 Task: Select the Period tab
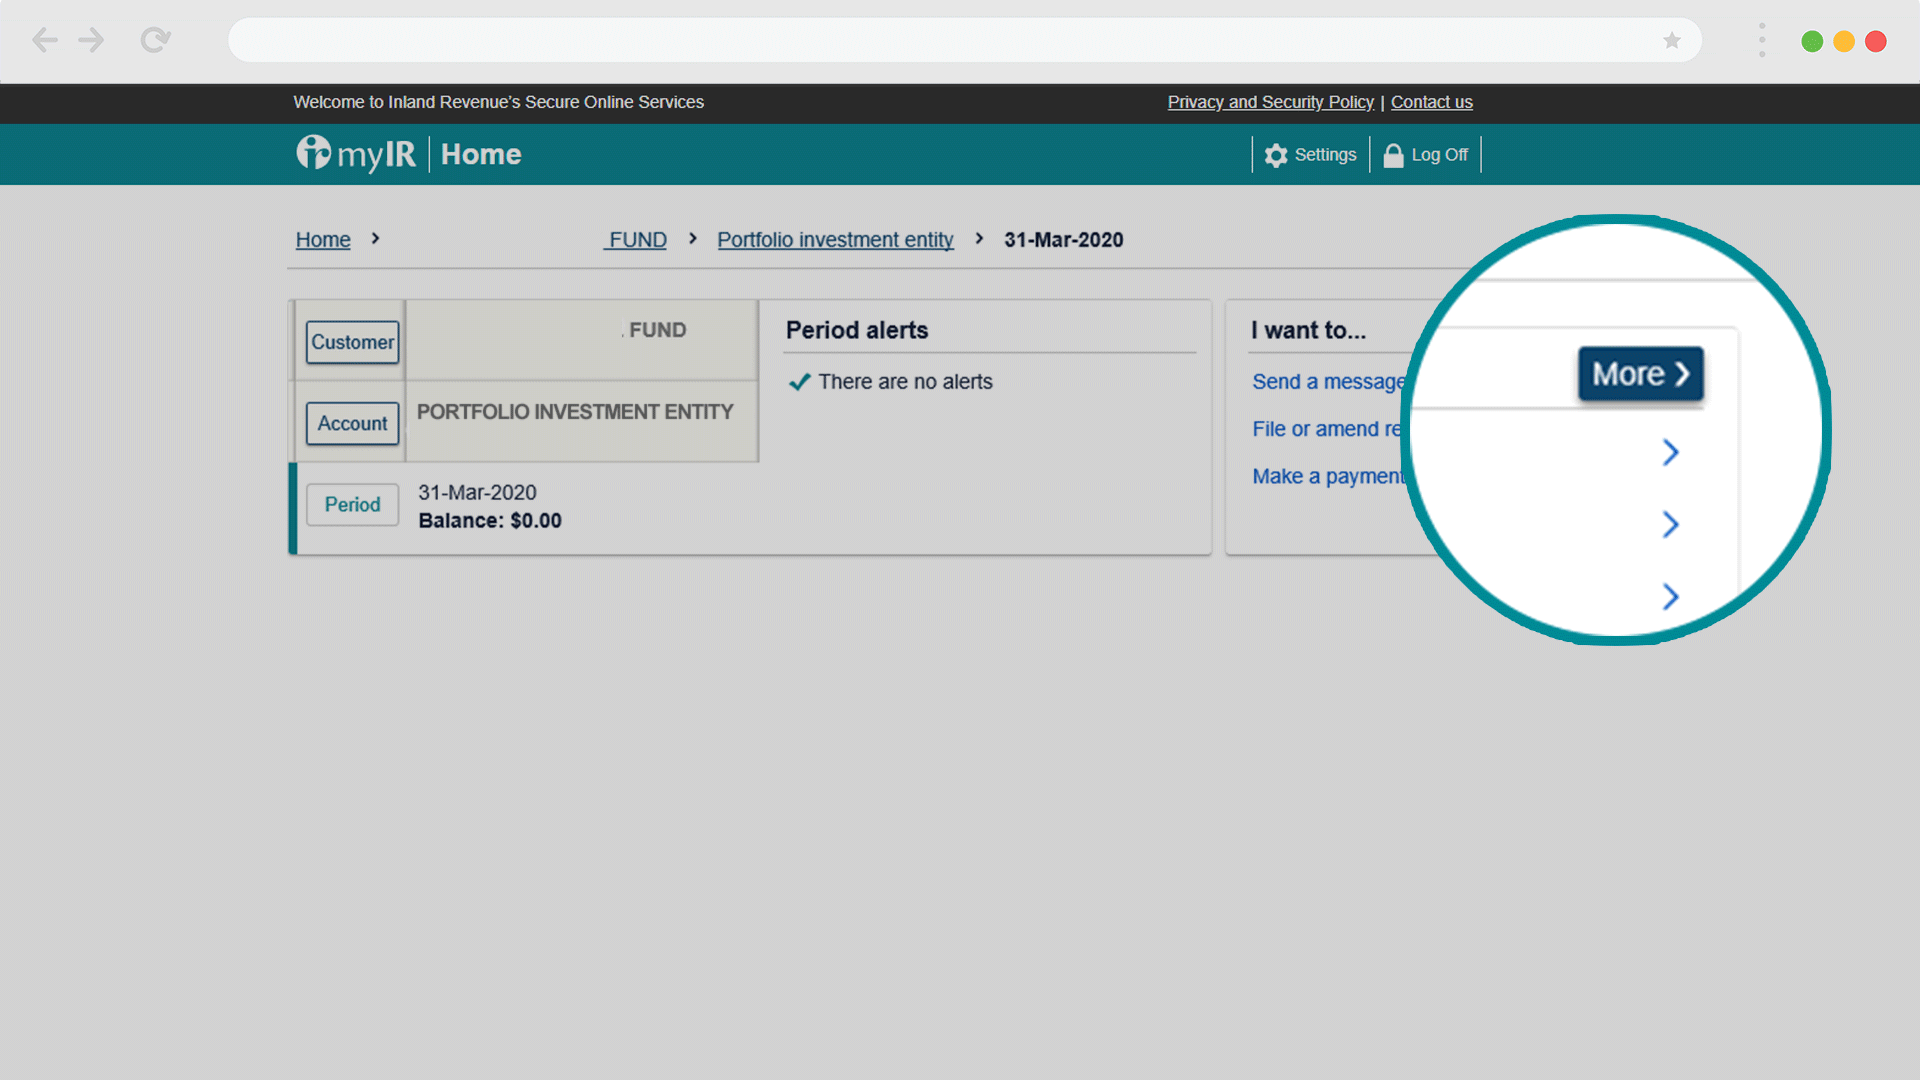(352, 505)
